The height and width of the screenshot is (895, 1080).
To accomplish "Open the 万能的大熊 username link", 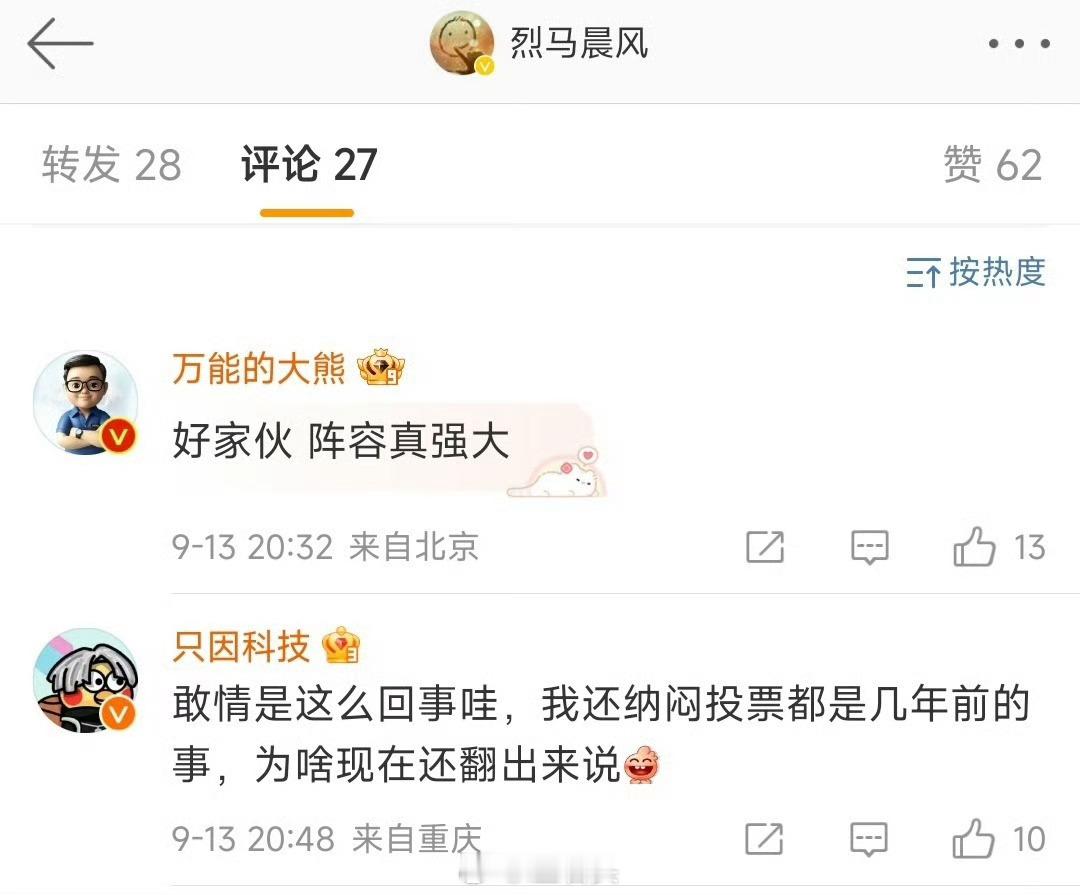I will coord(259,368).
